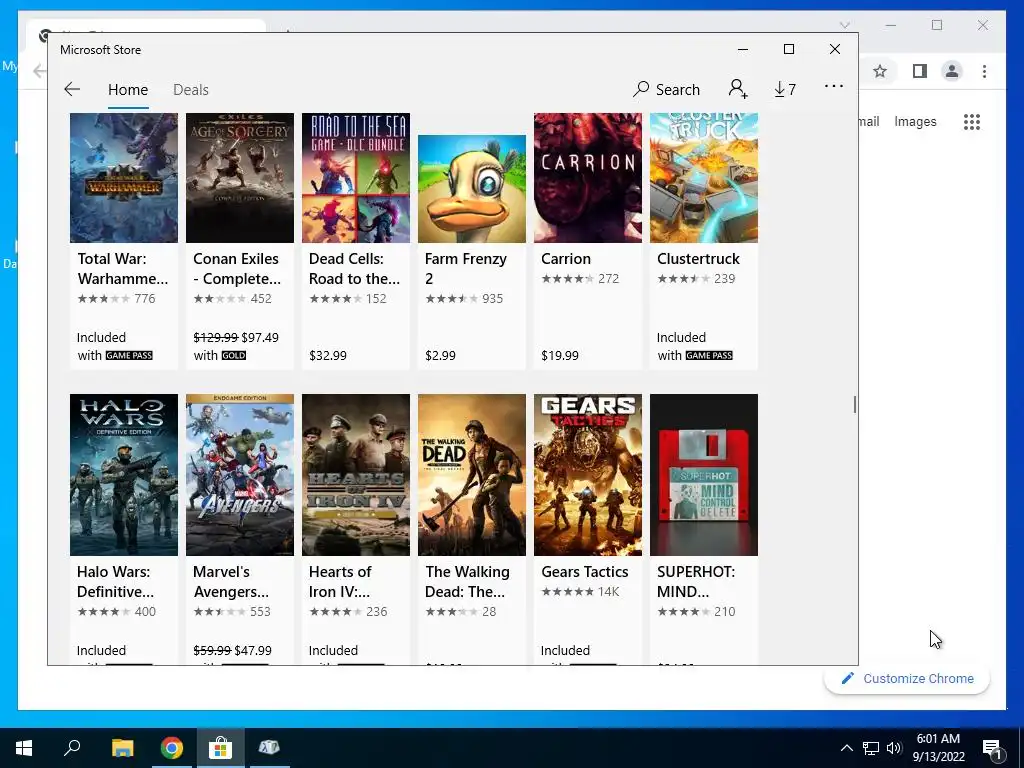The width and height of the screenshot is (1024, 768).
Task: Click the $19.99 Carrion price
Action: click(x=560, y=355)
